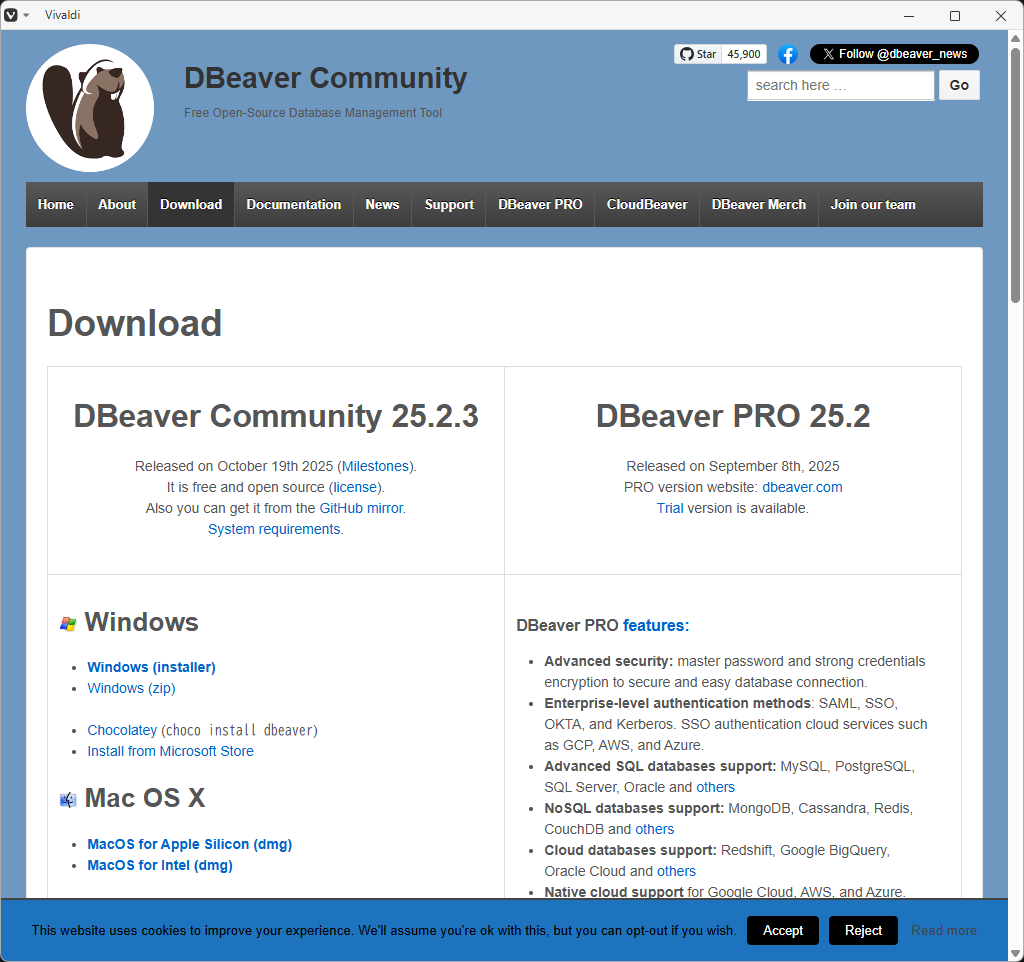Viewport: 1024px width, 962px height.
Task: Download MacOS for Apple Silicon (dmg)
Action: pyautogui.click(x=189, y=844)
